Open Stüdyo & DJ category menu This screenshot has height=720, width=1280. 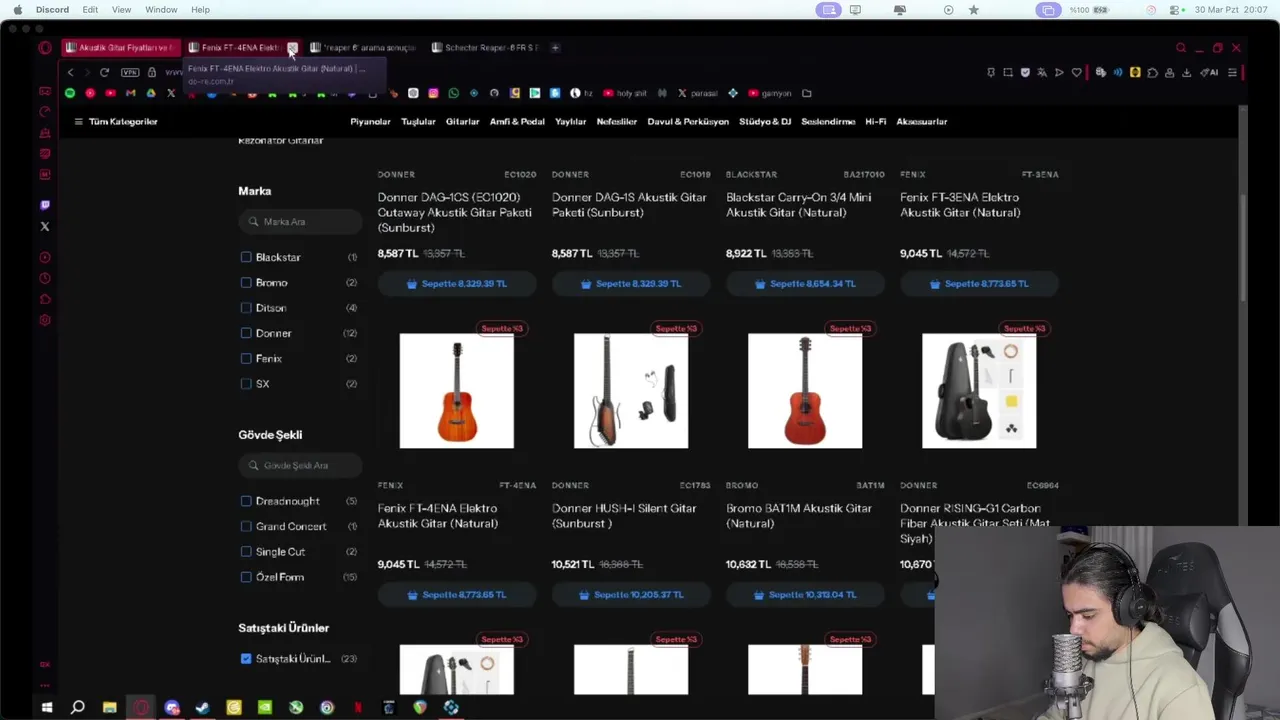[765, 121]
